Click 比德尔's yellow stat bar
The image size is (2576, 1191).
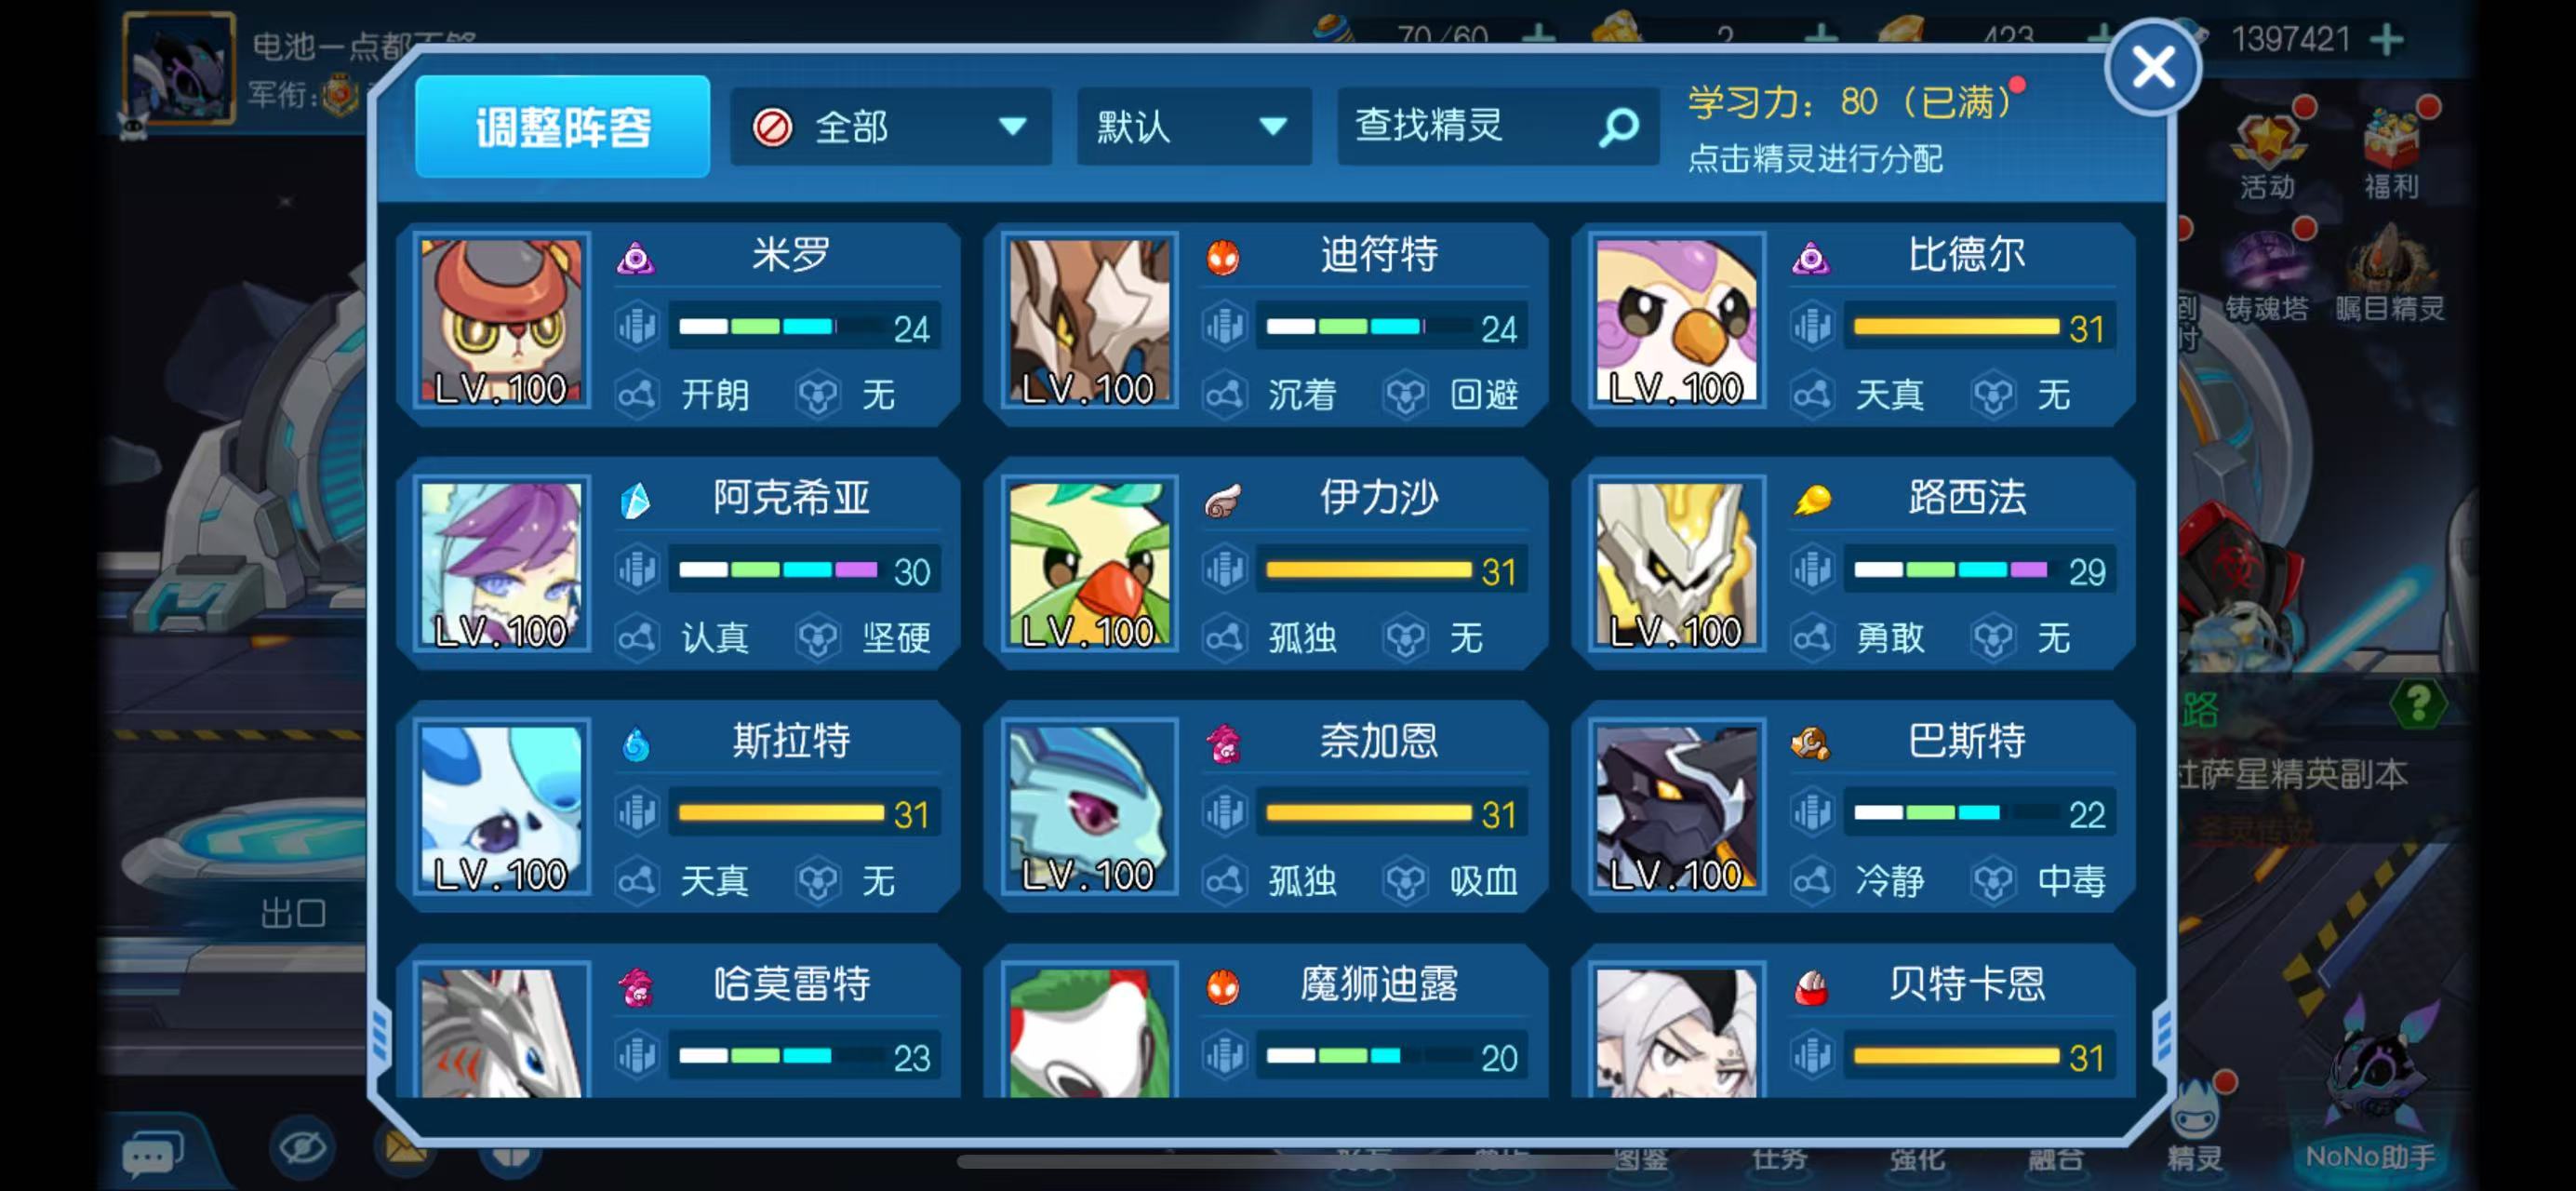(x=1956, y=327)
